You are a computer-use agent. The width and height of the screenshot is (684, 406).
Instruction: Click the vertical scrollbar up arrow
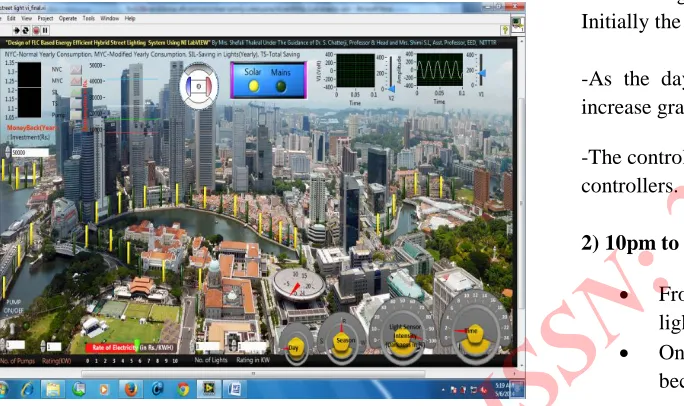click(x=521, y=41)
